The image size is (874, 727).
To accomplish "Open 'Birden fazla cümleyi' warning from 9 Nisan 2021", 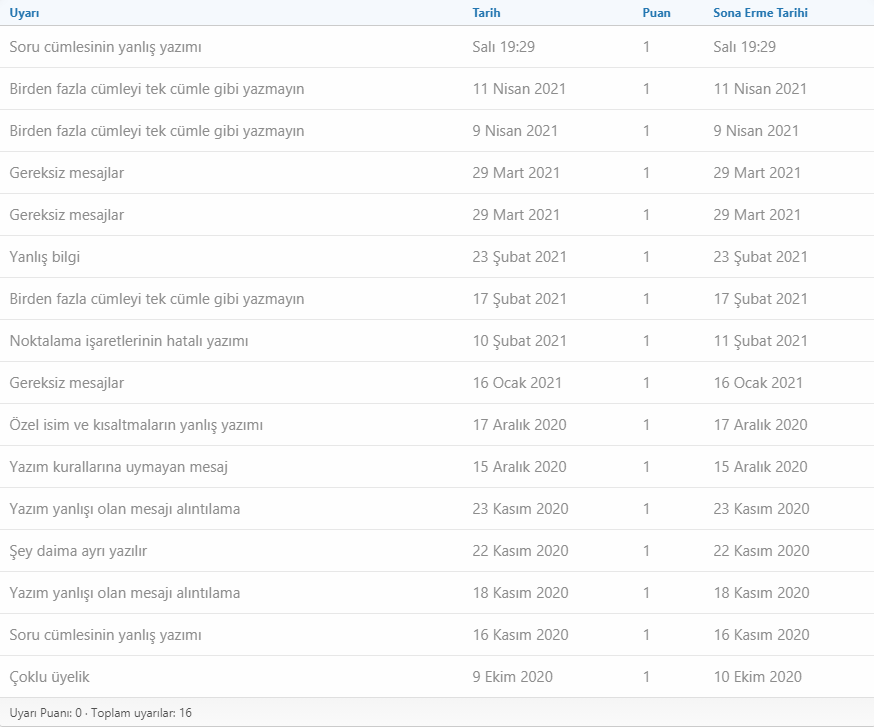I will pos(157,131).
